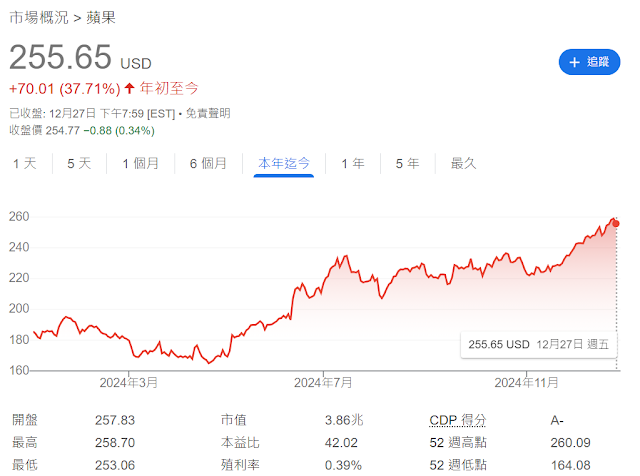640x476 pixels.
Task: Click the 52 週高點 value 260.09
Action: click(x=570, y=443)
